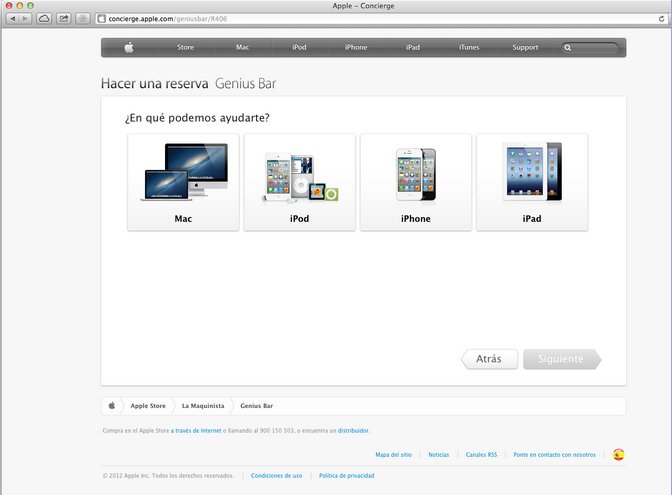
Task: Open iPhone in navigation bar
Action: (356, 48)
